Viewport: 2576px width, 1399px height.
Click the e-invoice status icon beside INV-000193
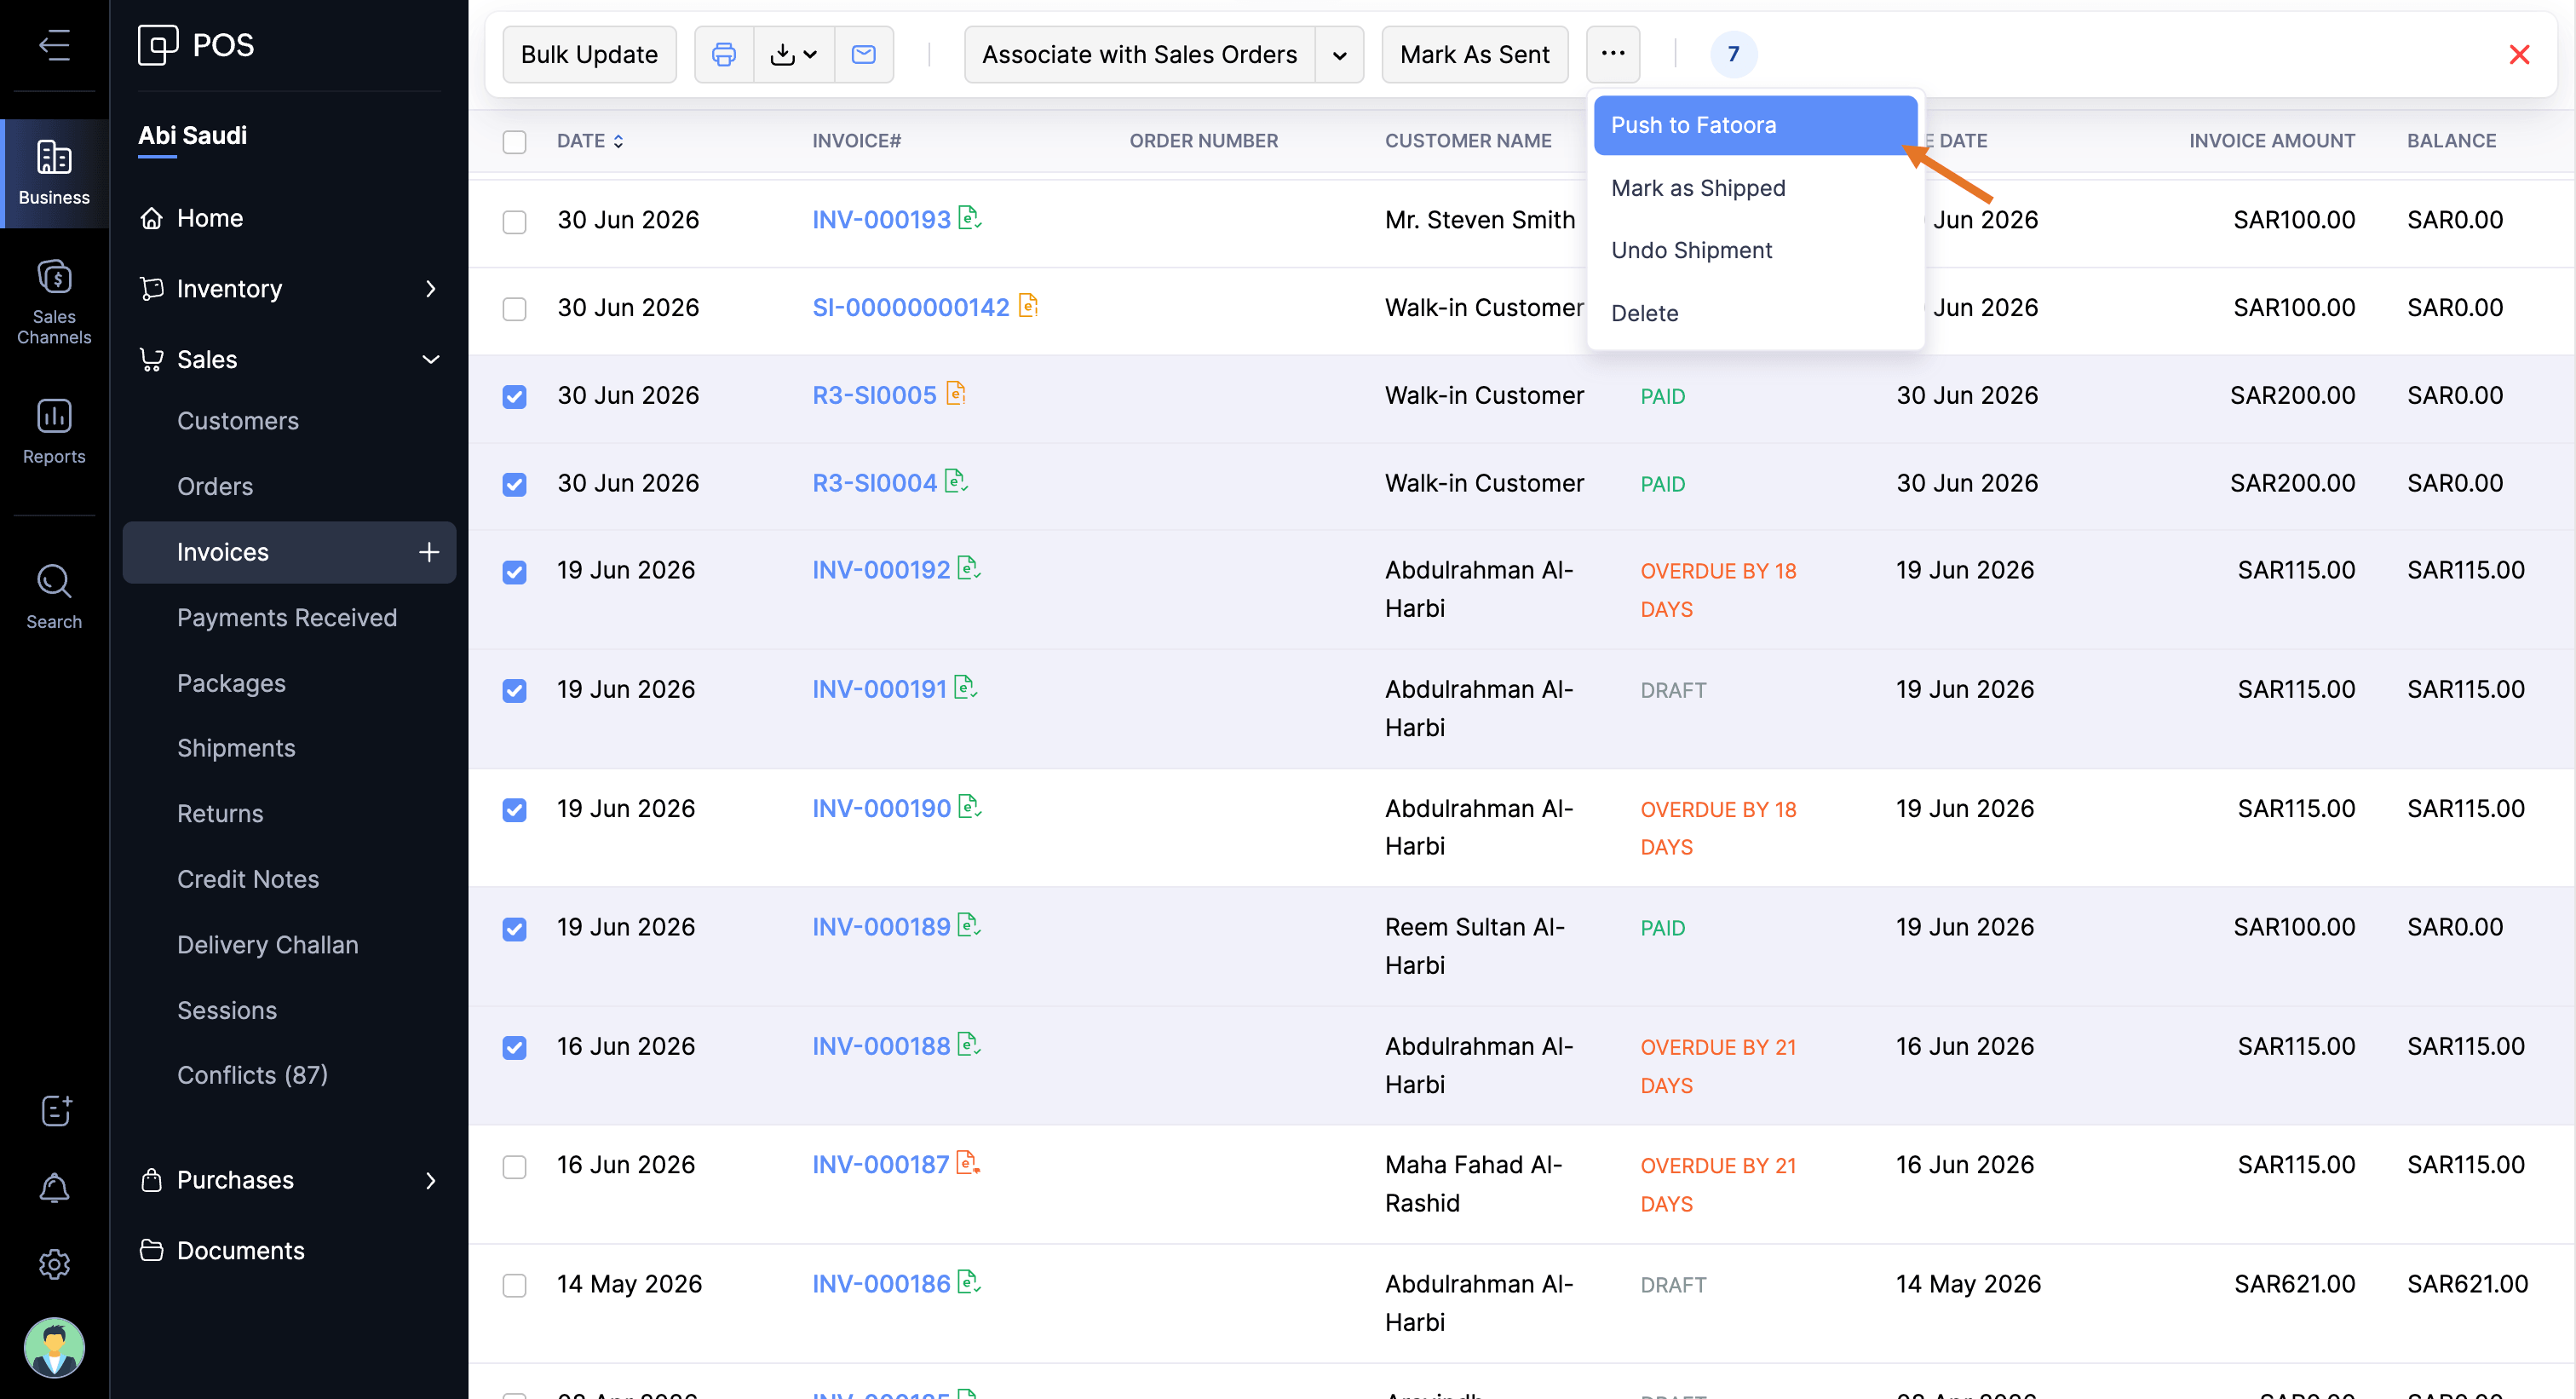click(x=970, y=217)
